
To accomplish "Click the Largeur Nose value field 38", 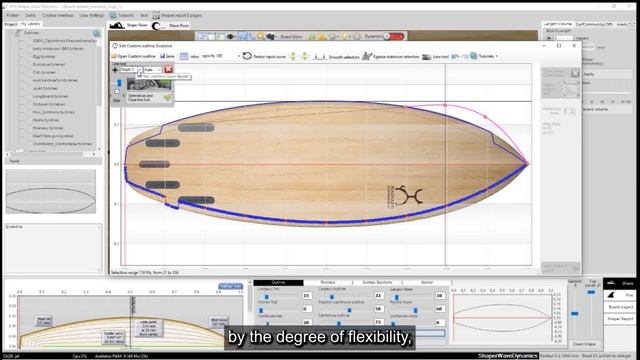I will pos(439,296).
